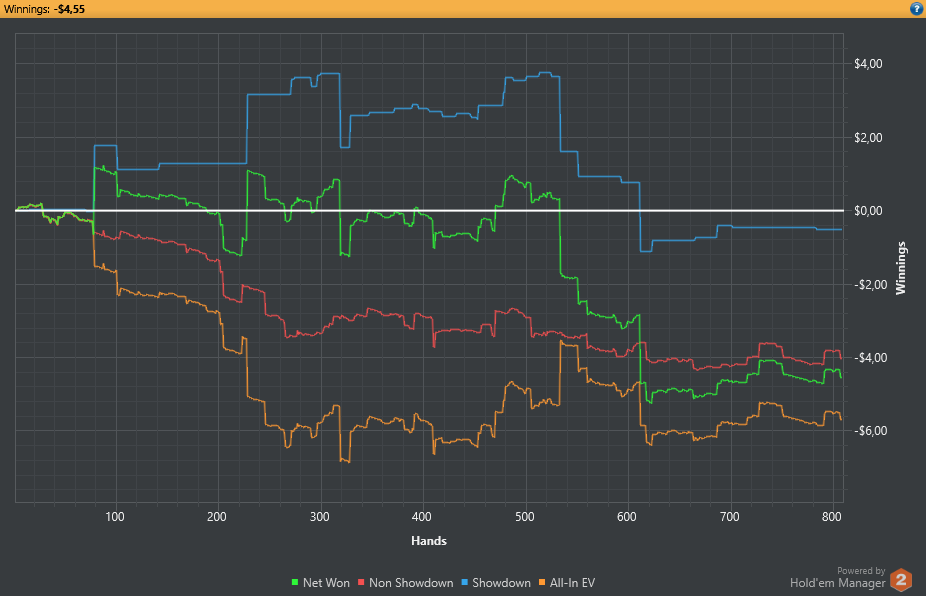This screenshot has width=926, height=596.
Task: Click the "800" hands axis label
Action: pos(832,517)
